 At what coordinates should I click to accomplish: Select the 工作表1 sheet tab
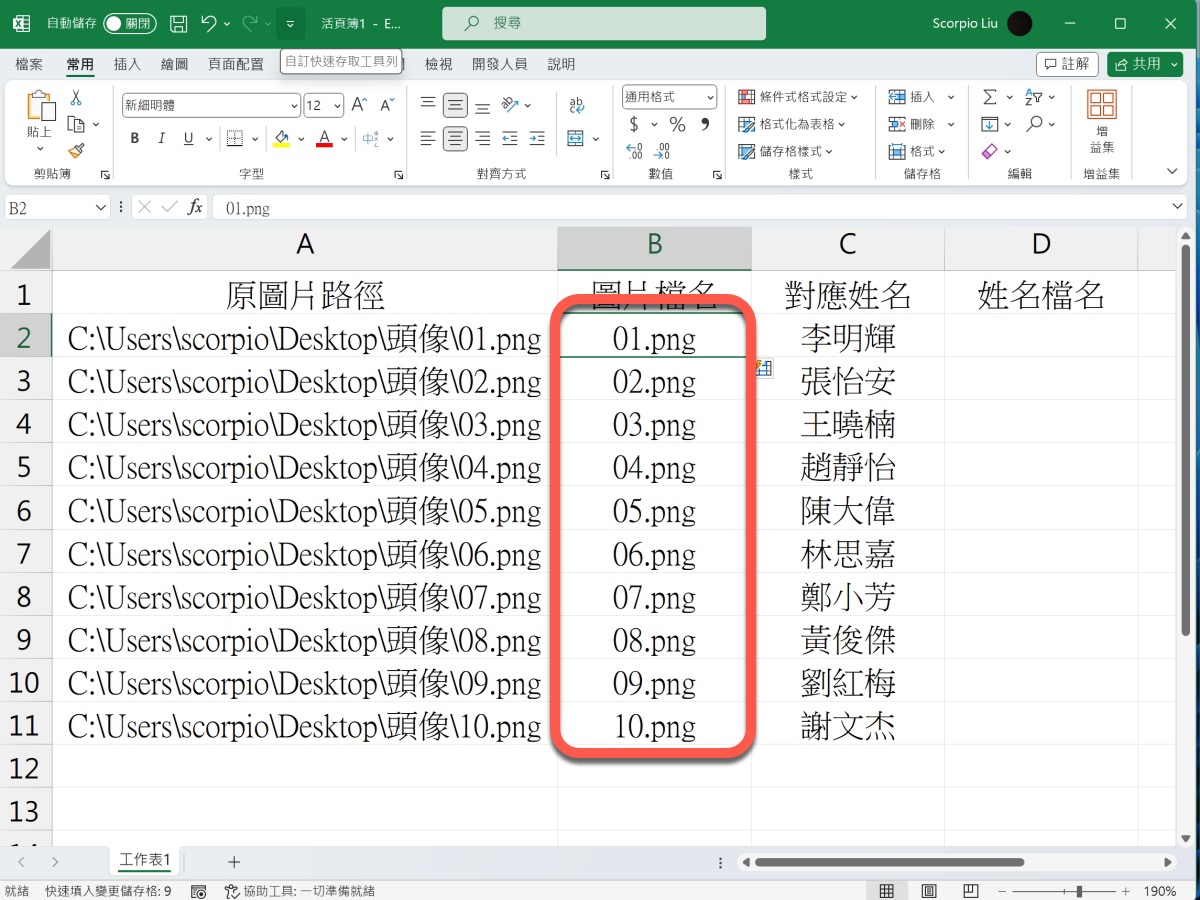(145, 860)
